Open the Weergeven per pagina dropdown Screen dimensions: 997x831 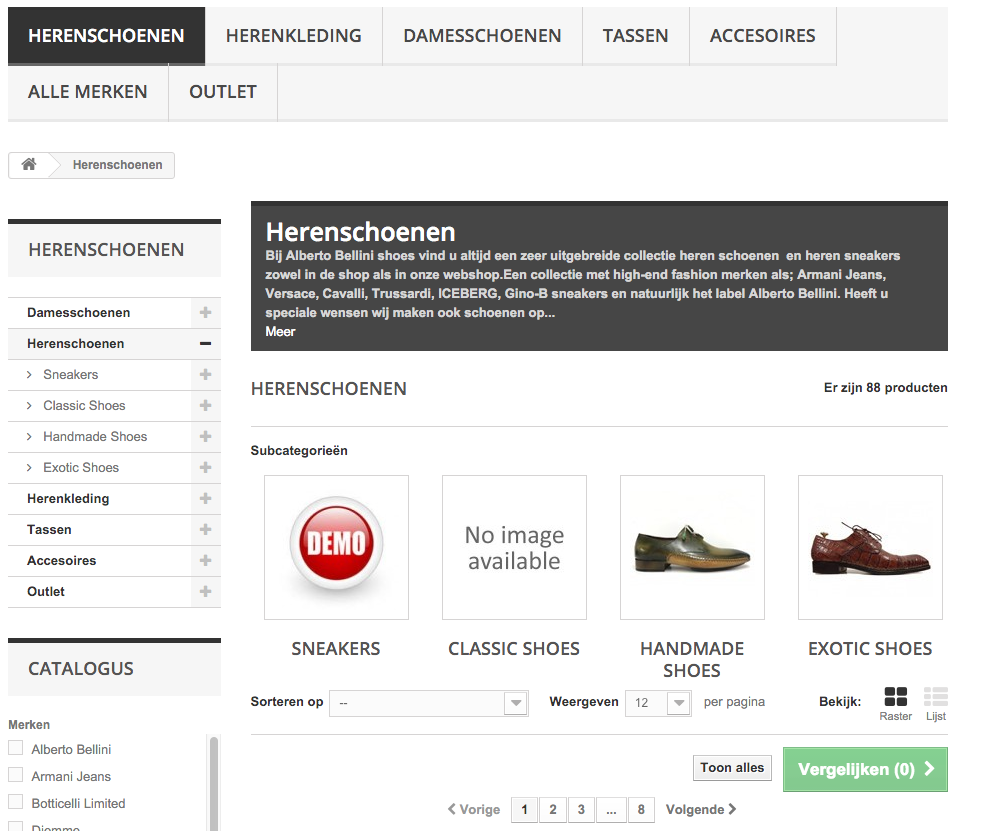pos(658,703)
